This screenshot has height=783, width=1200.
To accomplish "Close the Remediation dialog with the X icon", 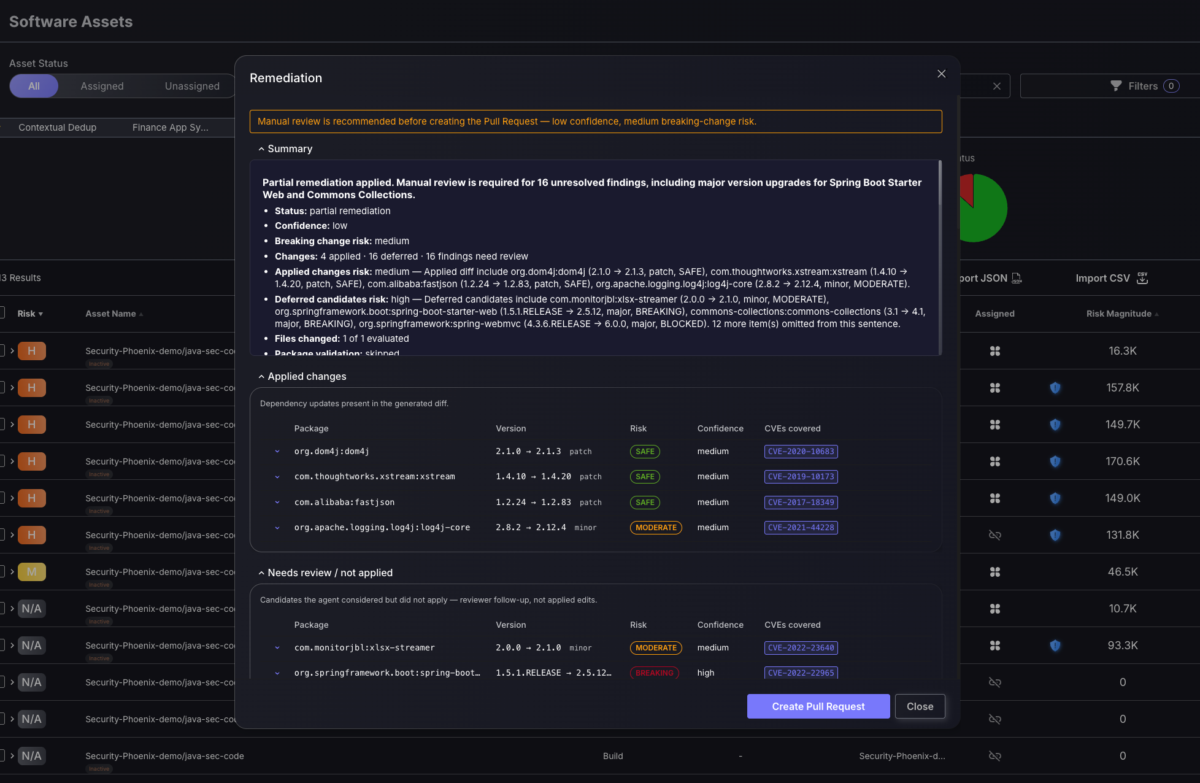I will (x=941, y=74).
